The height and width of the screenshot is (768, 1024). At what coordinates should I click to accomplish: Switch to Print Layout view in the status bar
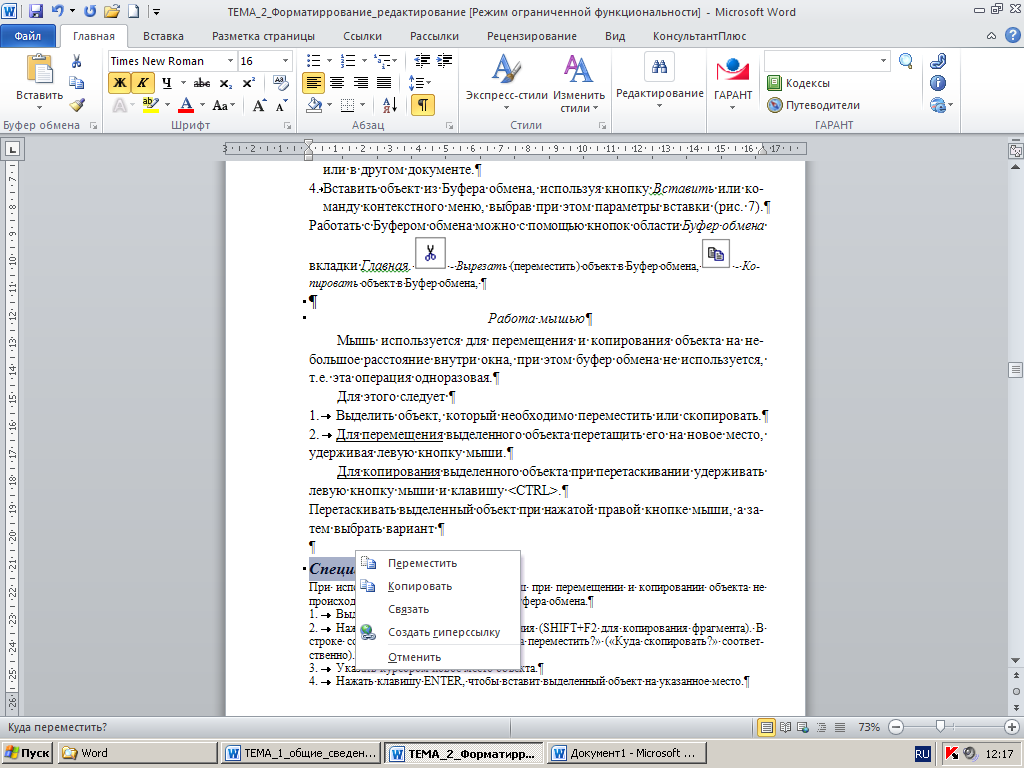click(767, 727)
